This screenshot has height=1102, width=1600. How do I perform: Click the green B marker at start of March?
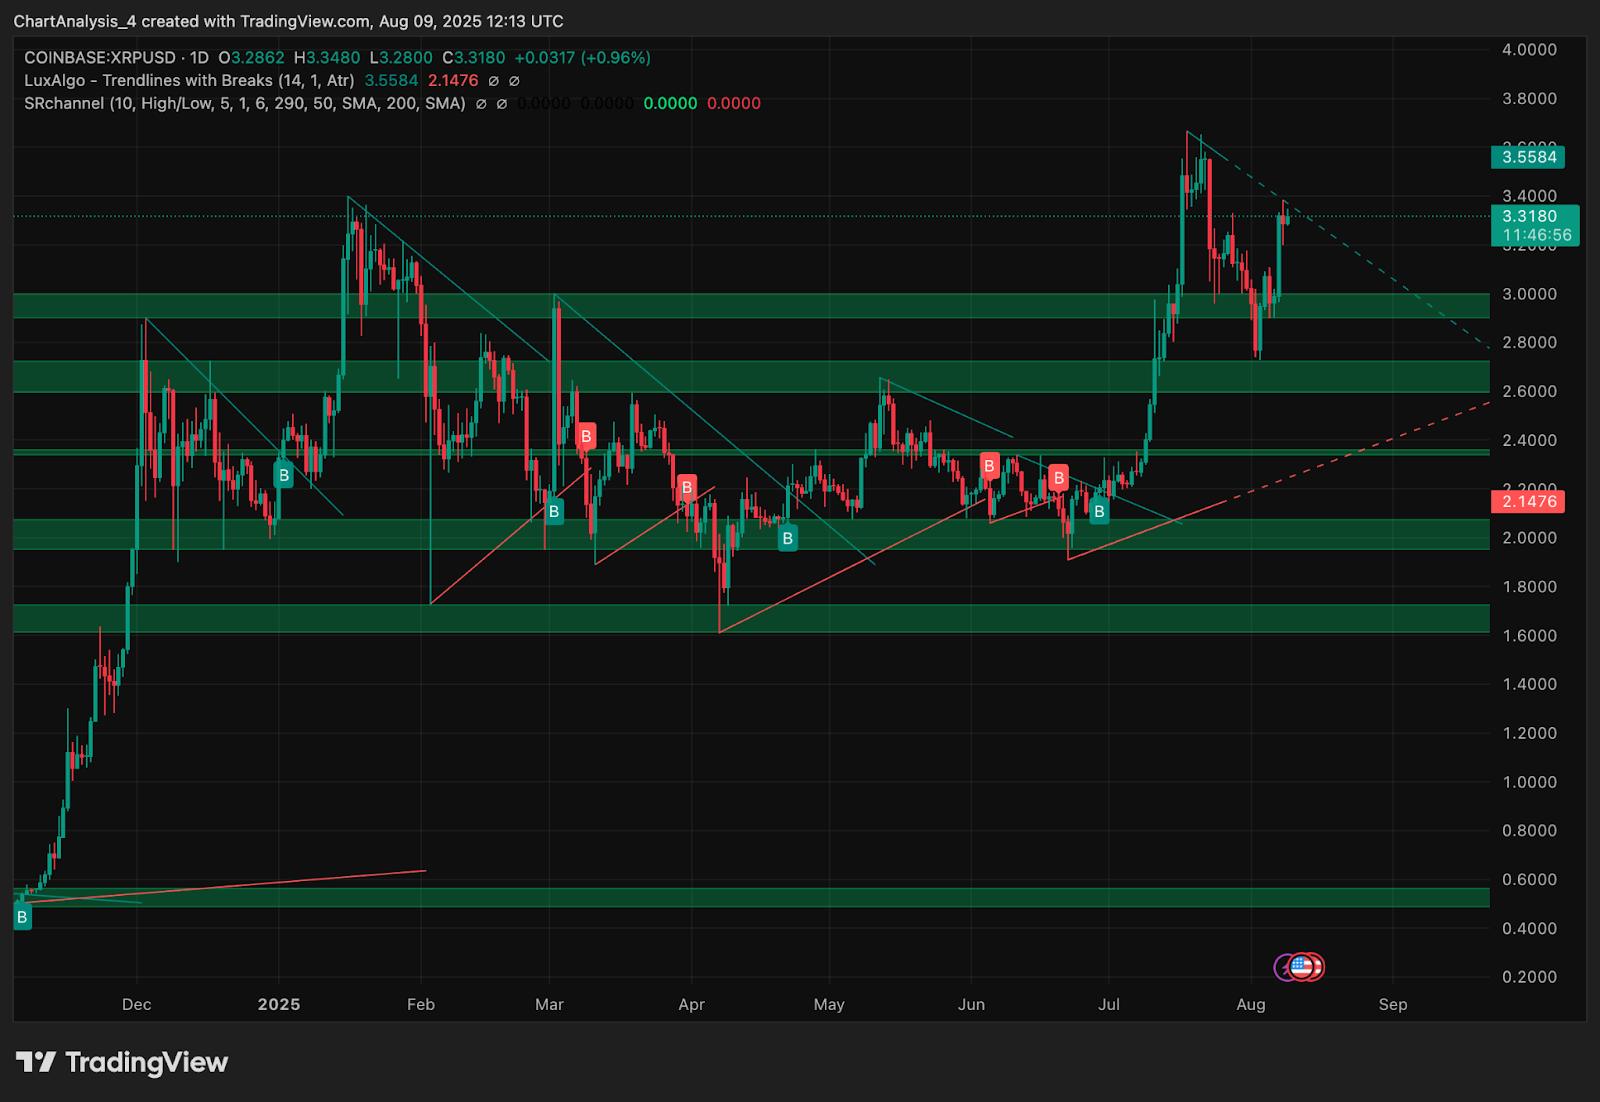tap(554, 511)
